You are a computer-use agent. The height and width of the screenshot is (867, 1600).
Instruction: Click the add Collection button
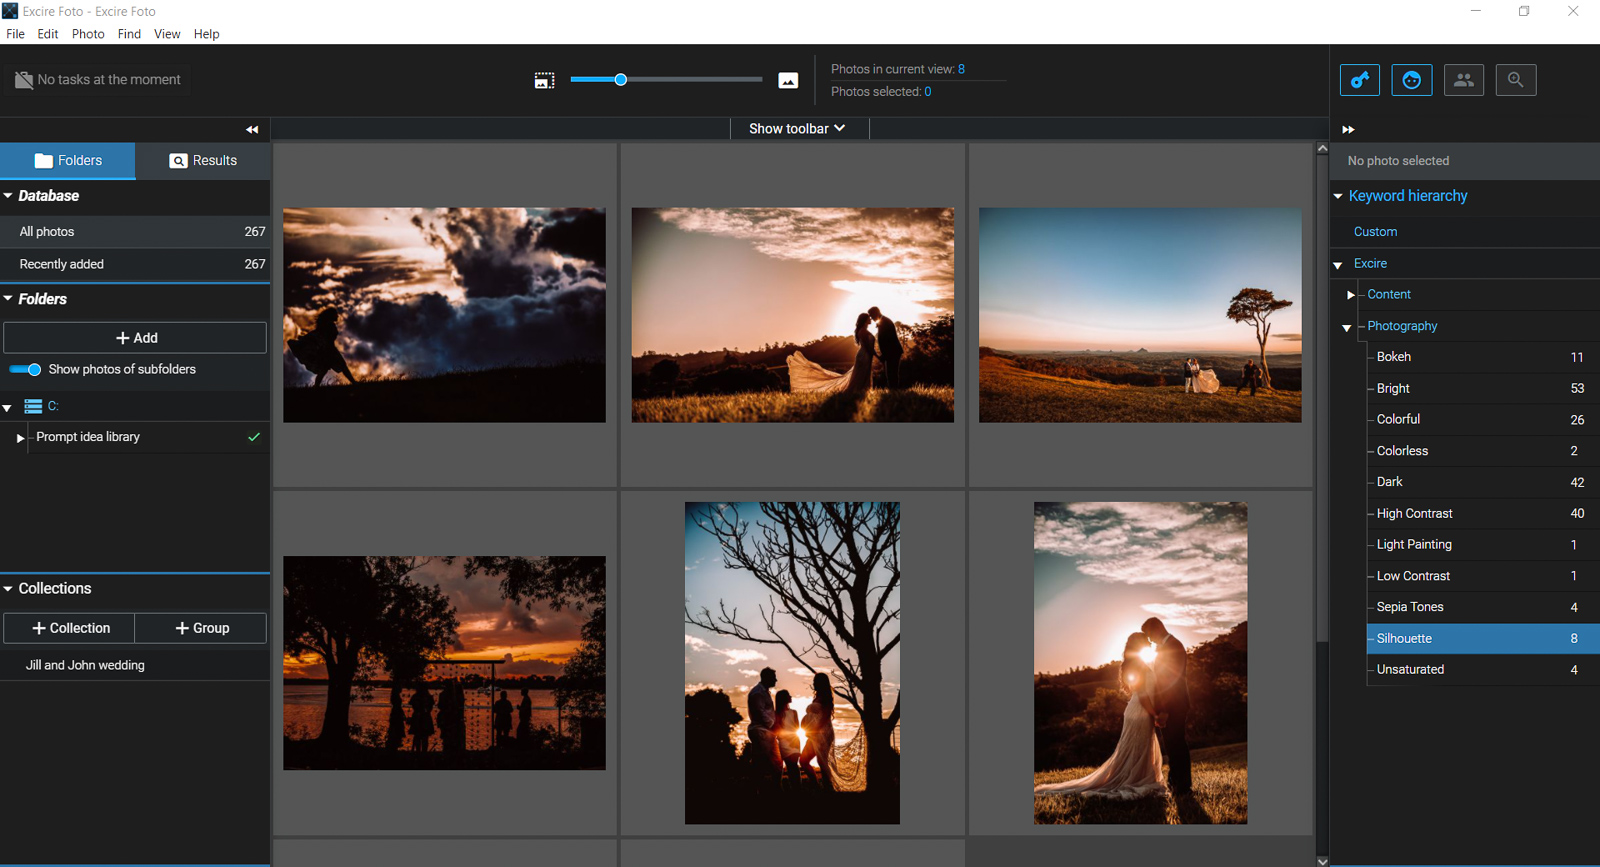coord(69,628)
